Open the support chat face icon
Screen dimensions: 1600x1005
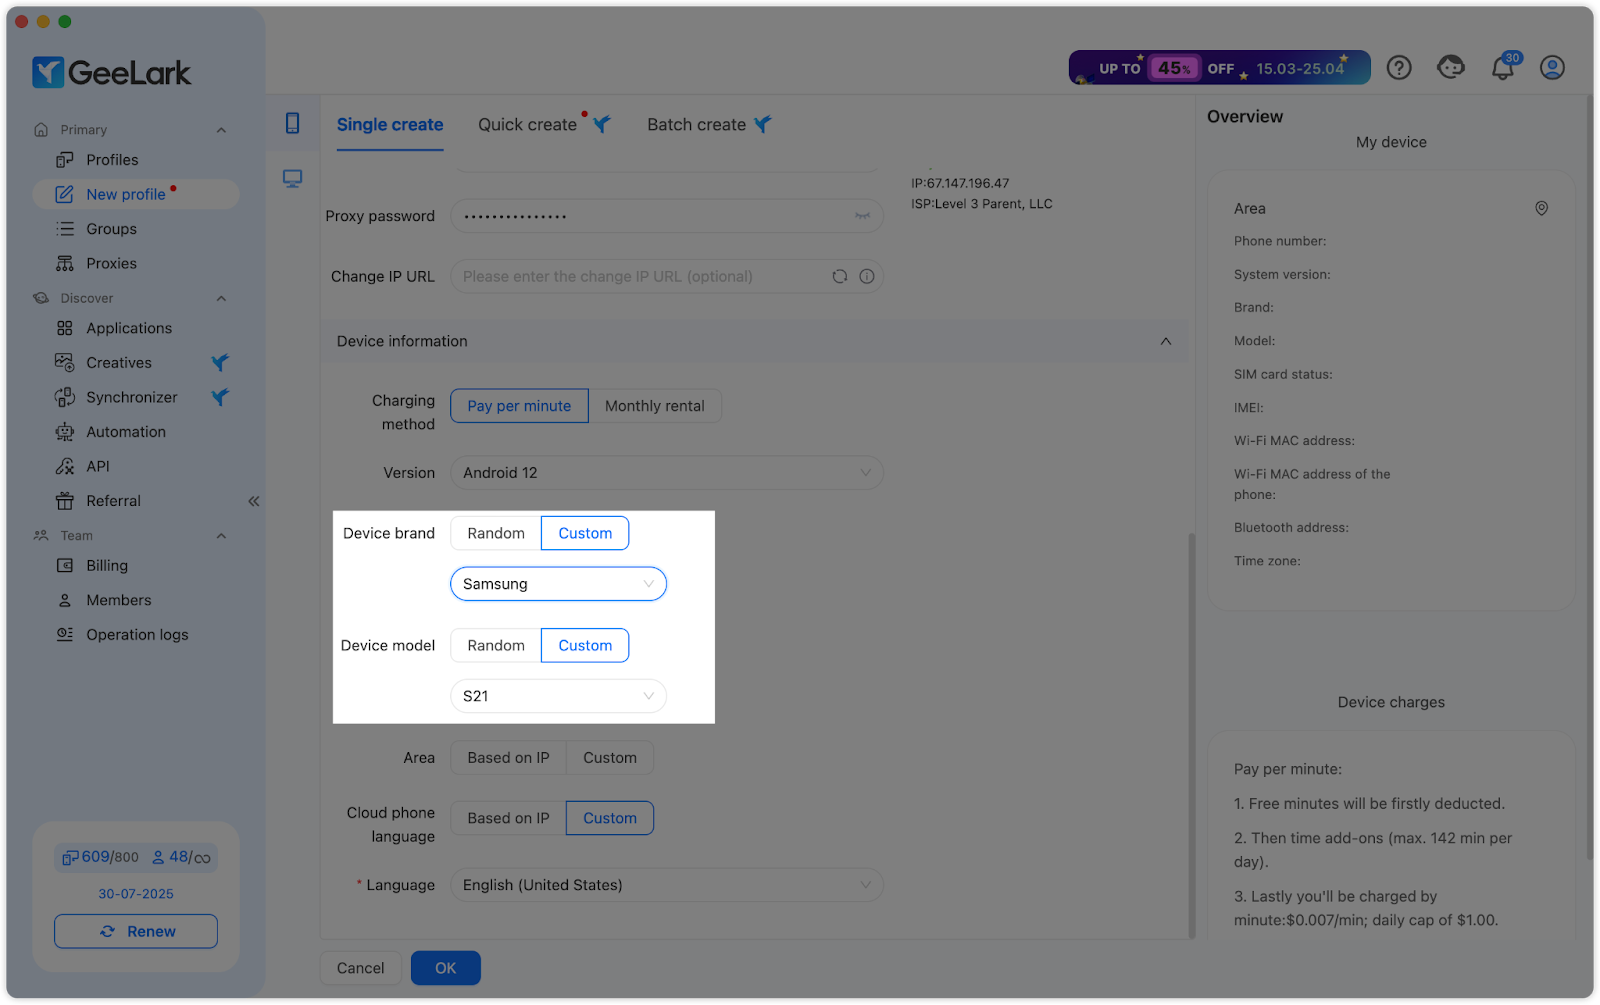1451,67
